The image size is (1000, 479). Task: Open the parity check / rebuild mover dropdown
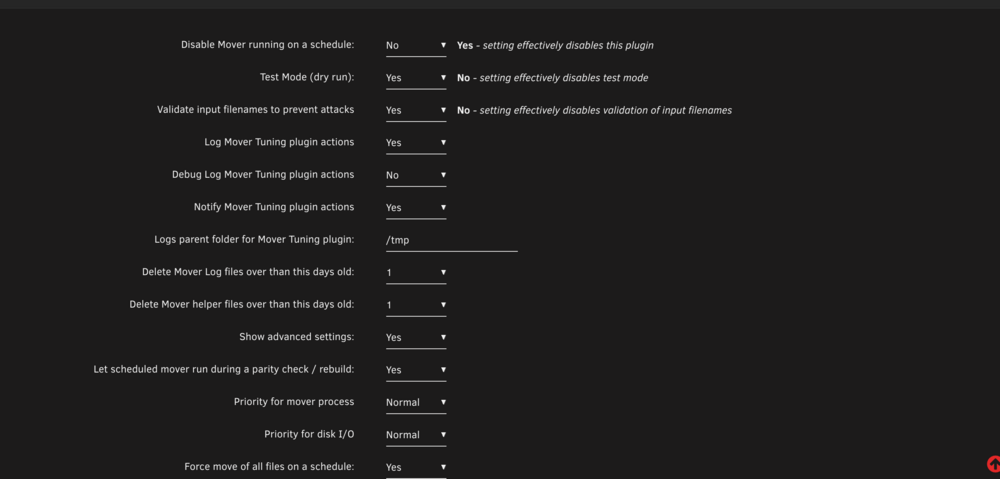[x=416, y=370]
